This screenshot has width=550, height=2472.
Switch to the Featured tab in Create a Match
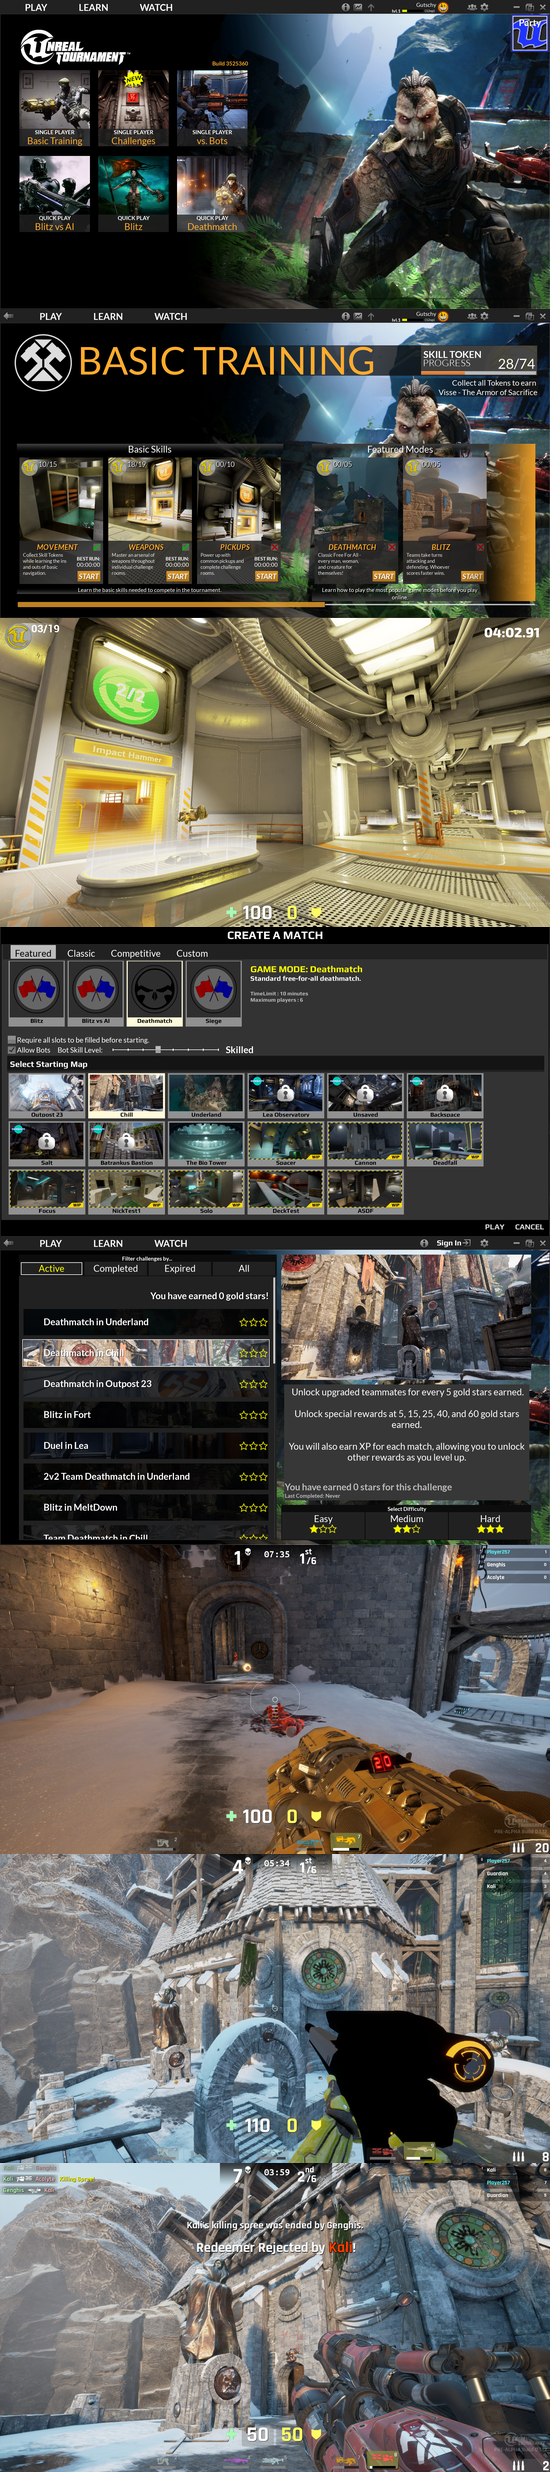tap(33, 953)
